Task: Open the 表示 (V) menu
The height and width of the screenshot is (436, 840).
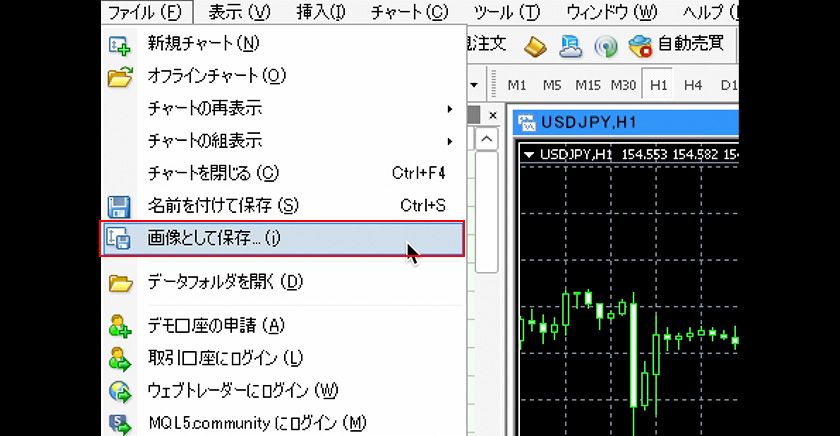Action: click(x=240, y=13)
